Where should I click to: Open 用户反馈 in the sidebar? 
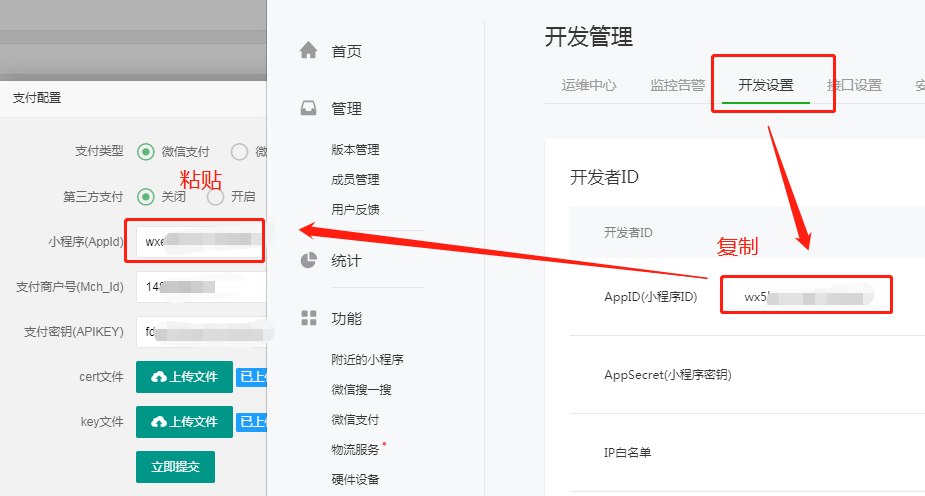355,210
